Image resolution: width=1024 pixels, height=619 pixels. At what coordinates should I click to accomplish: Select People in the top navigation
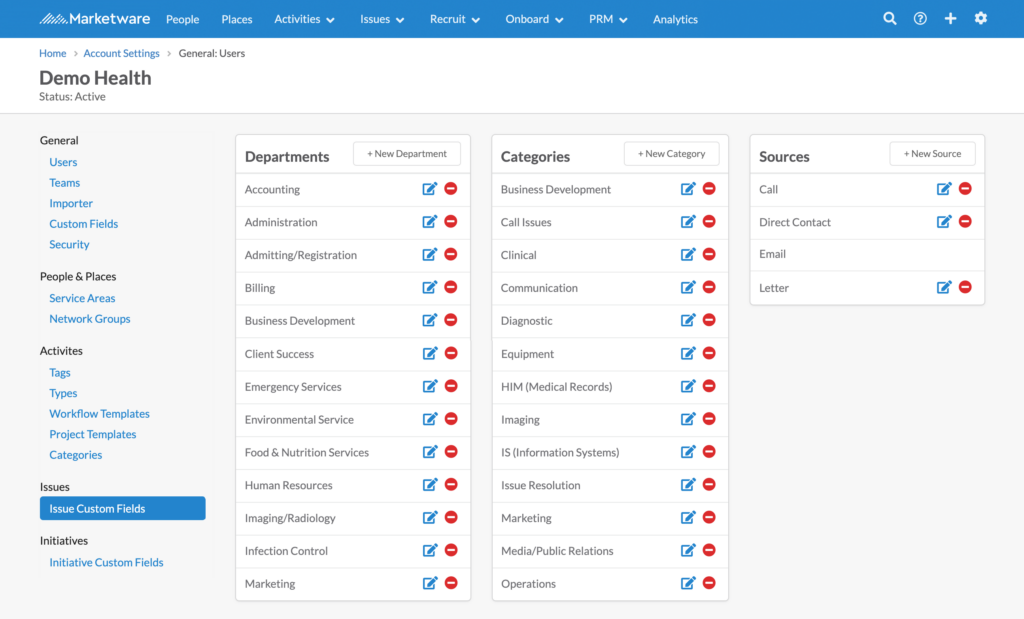coord(182,18)
